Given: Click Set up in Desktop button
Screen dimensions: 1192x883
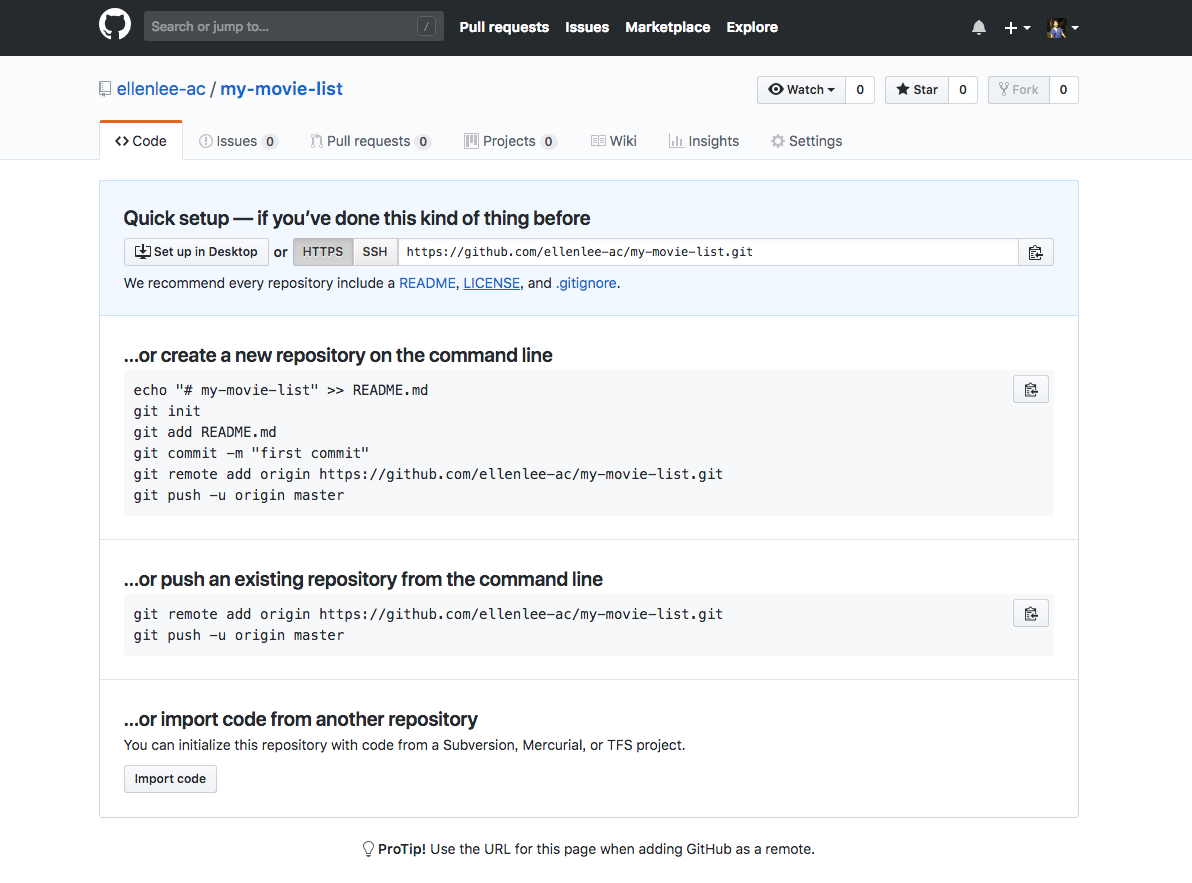Looking at the screenshot, I should (x=196, y=252).
